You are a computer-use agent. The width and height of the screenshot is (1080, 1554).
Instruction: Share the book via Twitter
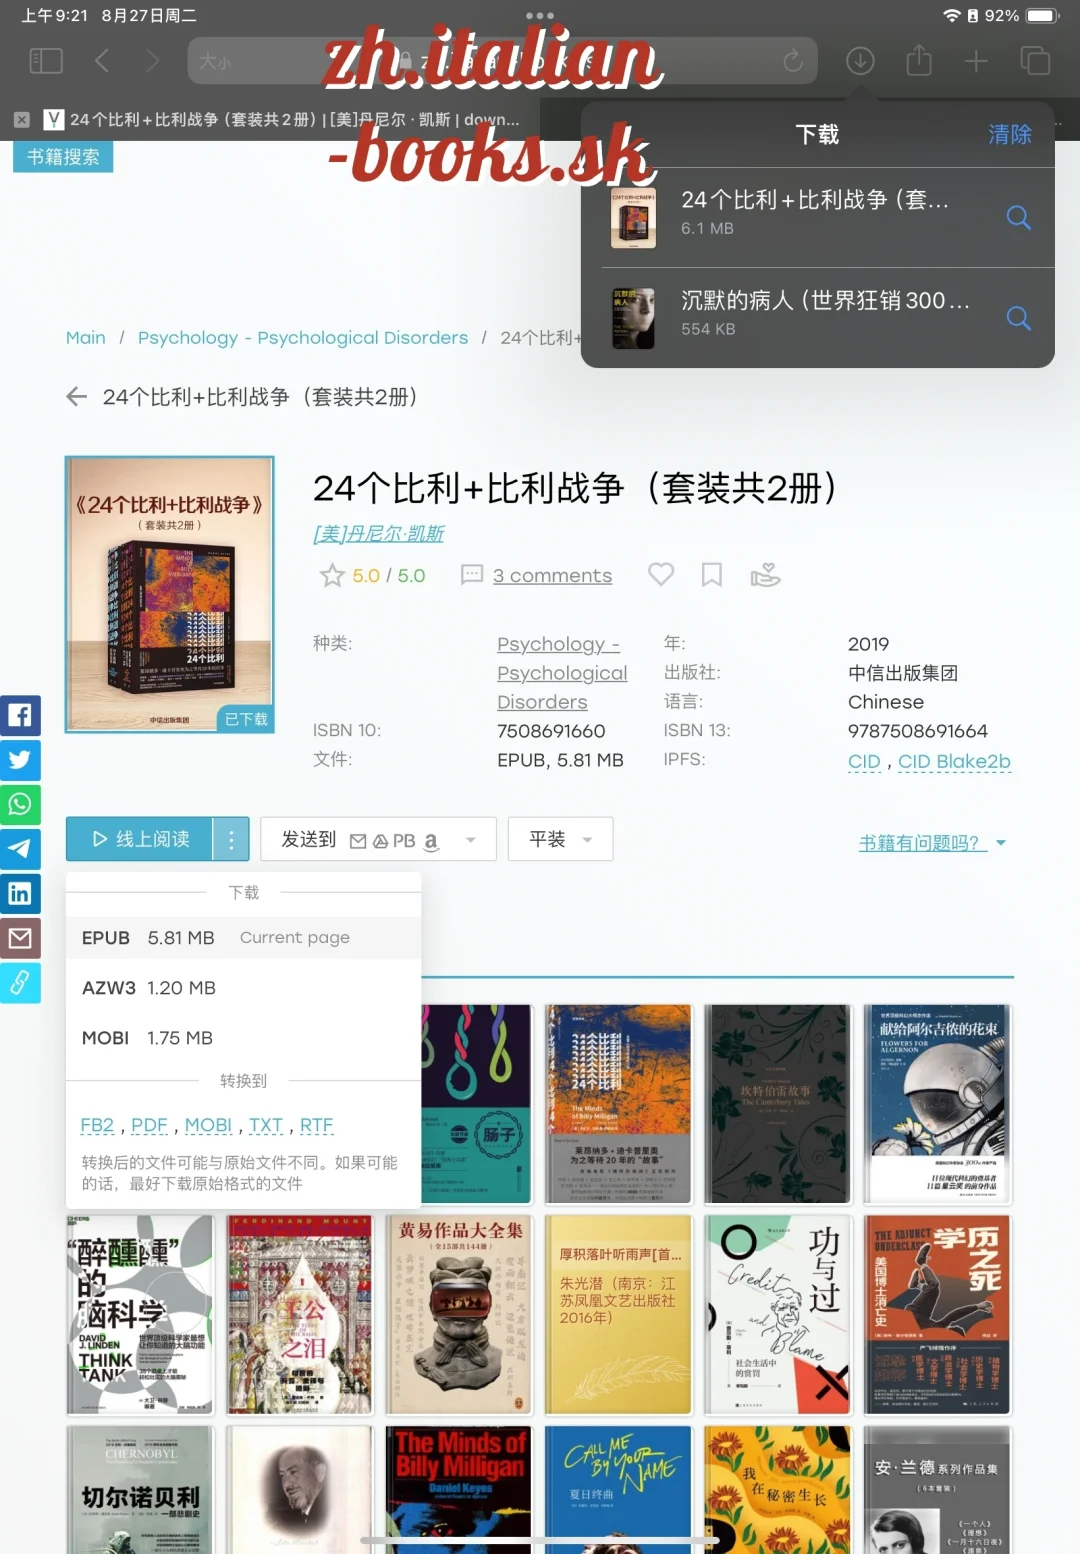tap(21, 760)
